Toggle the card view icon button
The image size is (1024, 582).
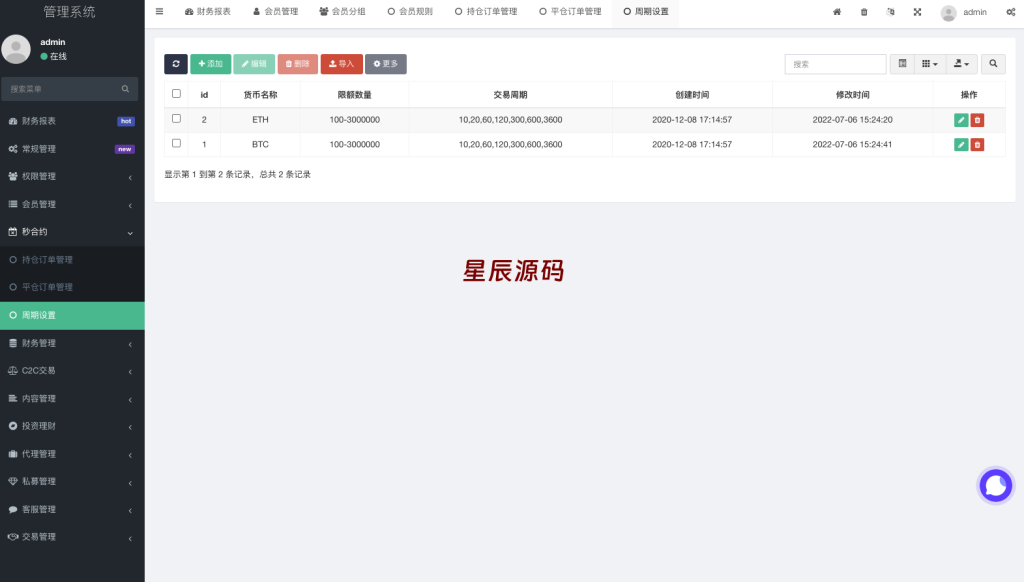[903, 64]
